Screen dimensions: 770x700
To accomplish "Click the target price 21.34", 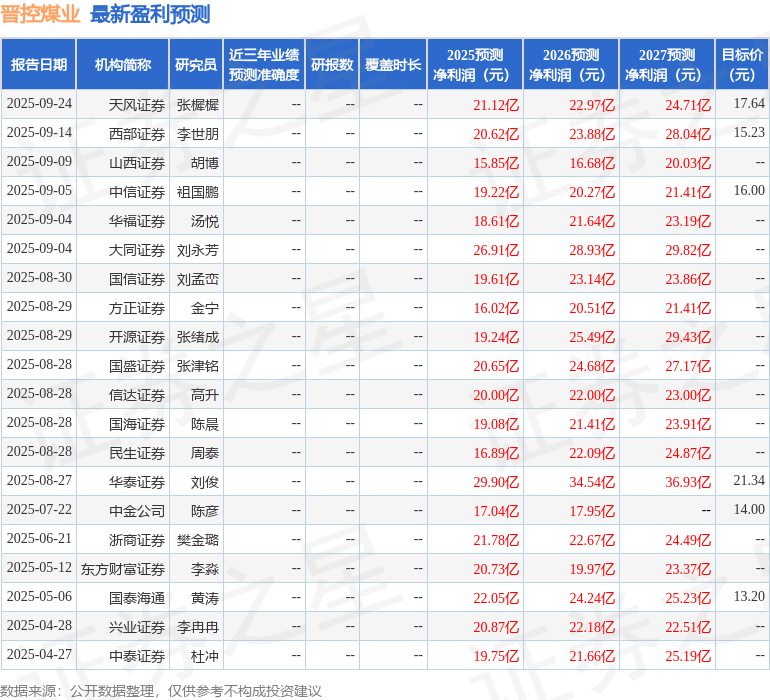I will 748,482.
